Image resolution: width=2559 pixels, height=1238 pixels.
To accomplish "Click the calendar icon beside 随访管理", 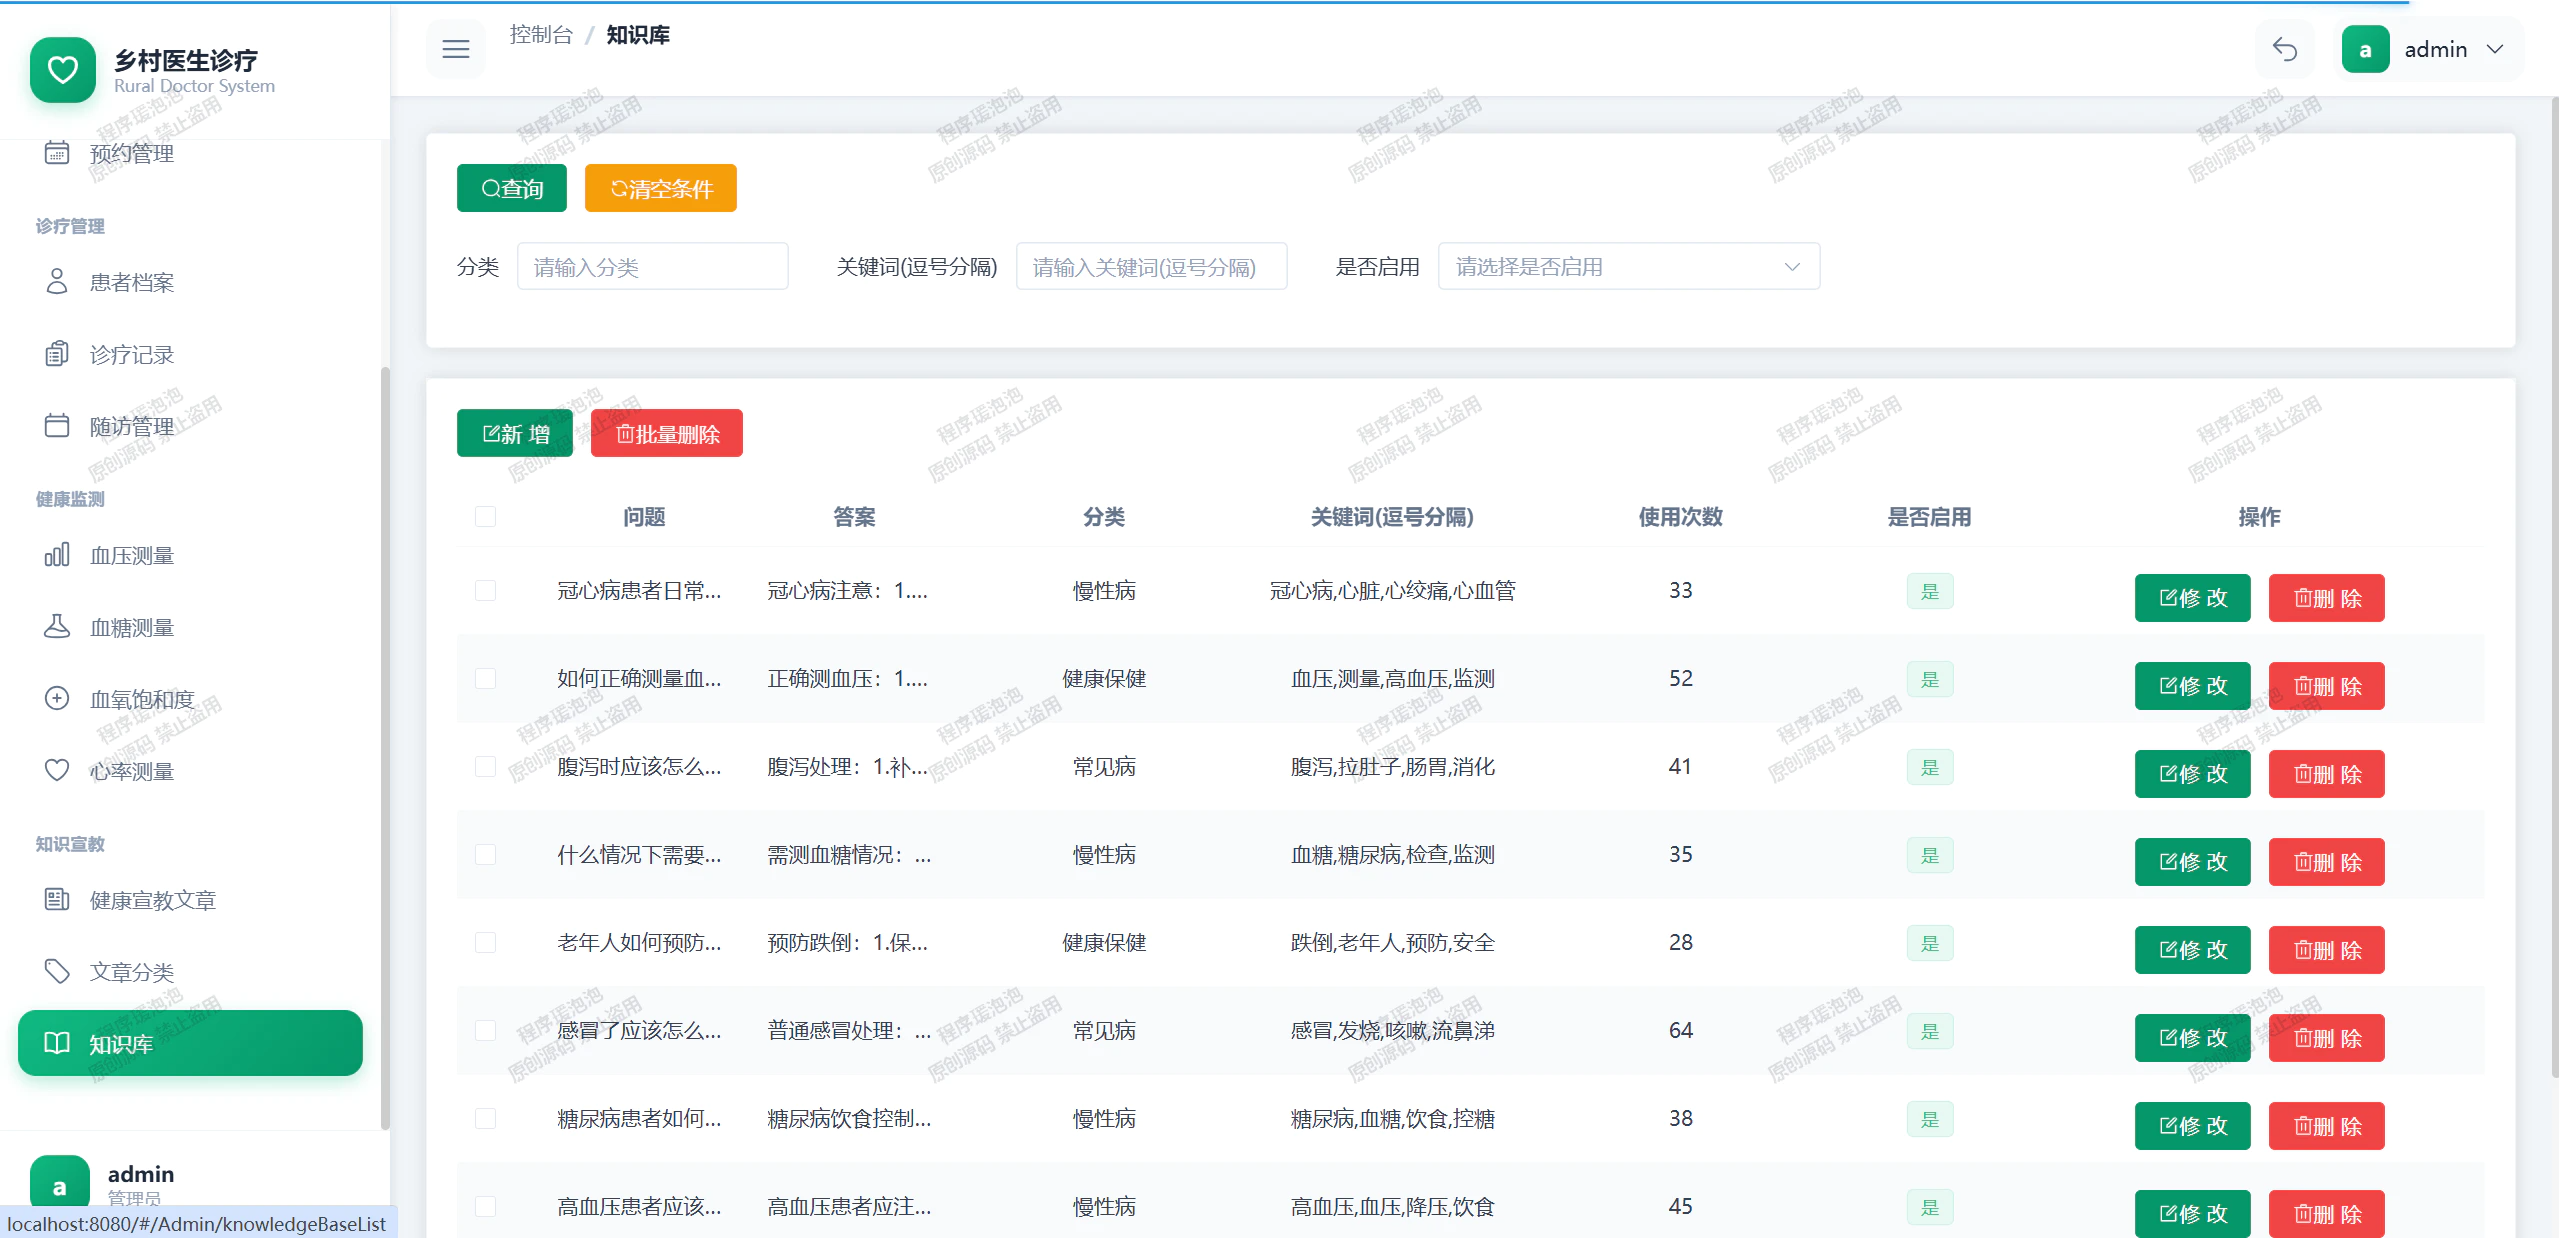I will click(x=57, y=426).
